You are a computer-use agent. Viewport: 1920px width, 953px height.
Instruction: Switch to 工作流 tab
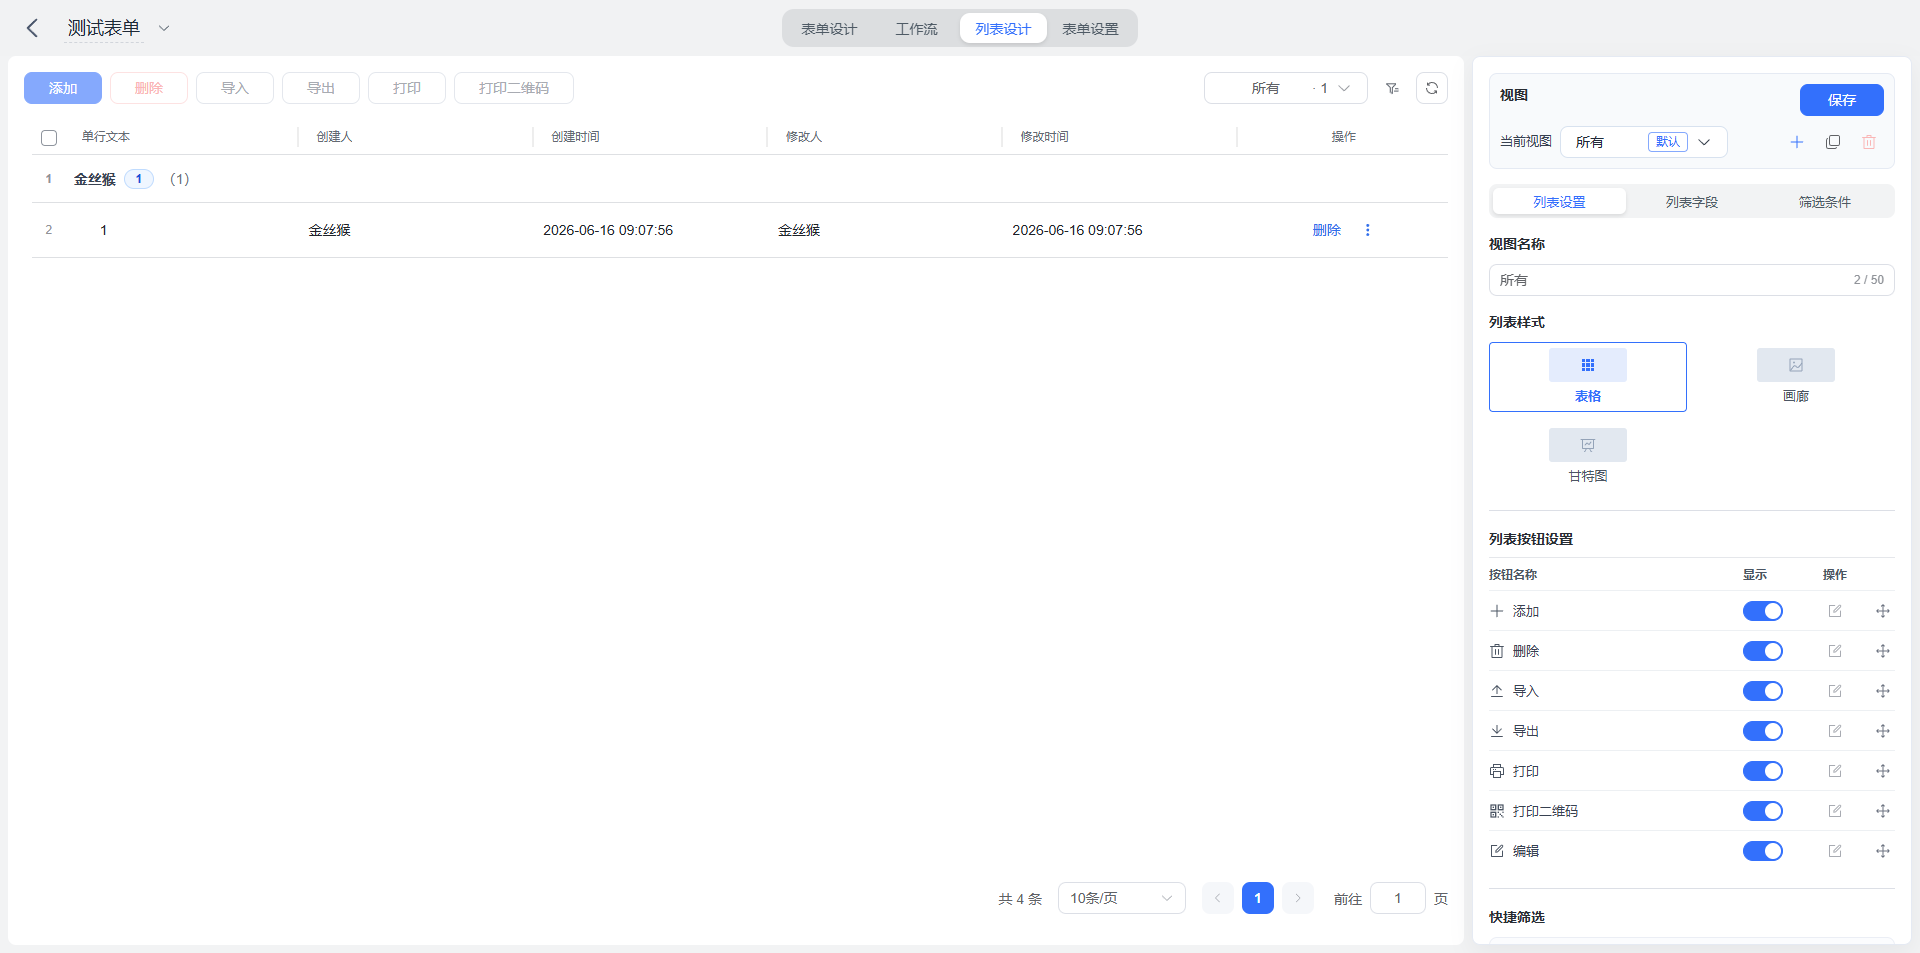[916, 29]
